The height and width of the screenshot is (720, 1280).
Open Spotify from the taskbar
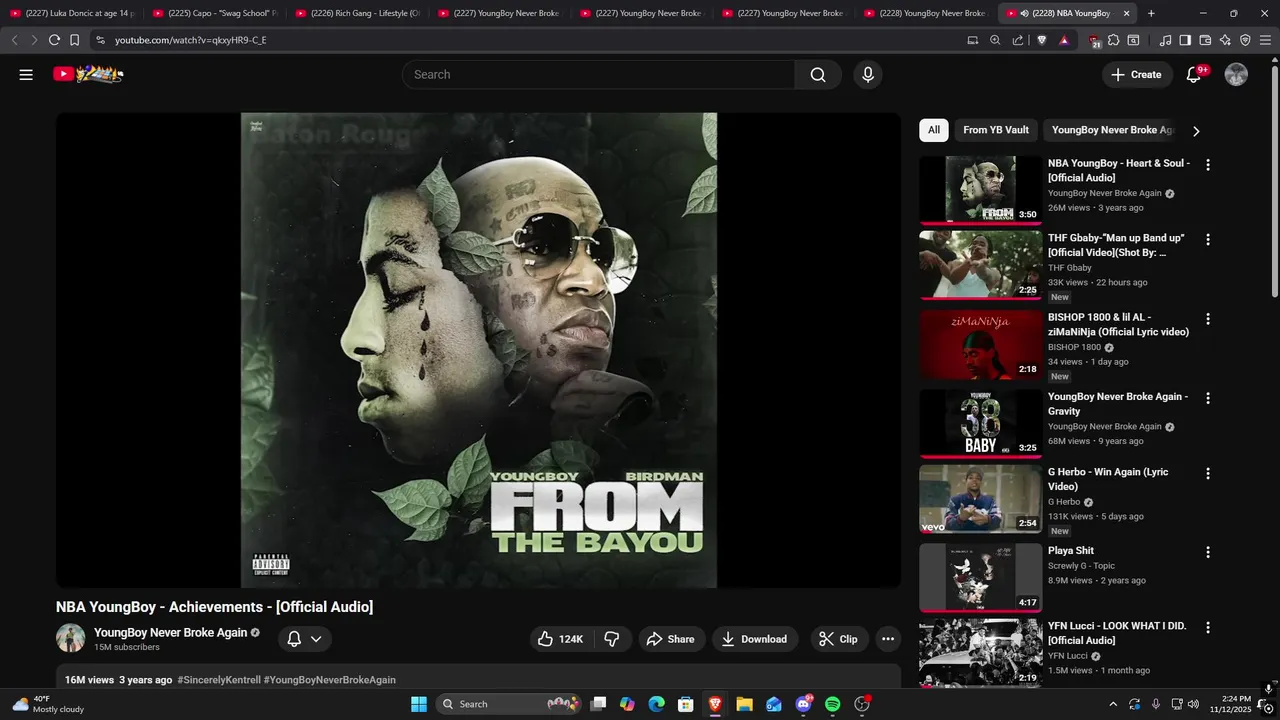[833, 704]
